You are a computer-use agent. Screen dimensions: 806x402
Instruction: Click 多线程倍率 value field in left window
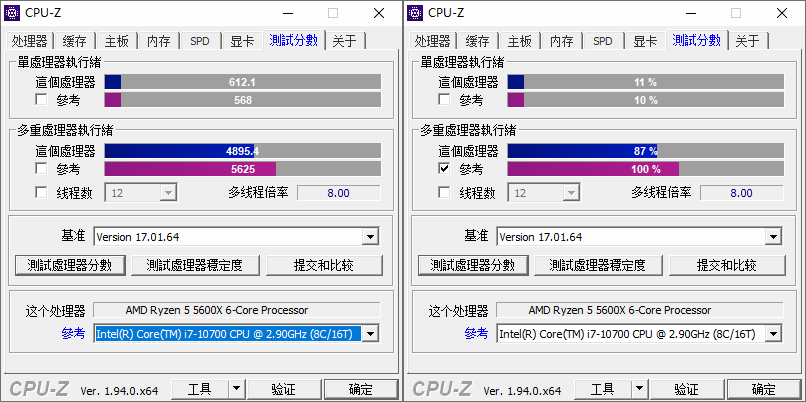coord(339,193)
